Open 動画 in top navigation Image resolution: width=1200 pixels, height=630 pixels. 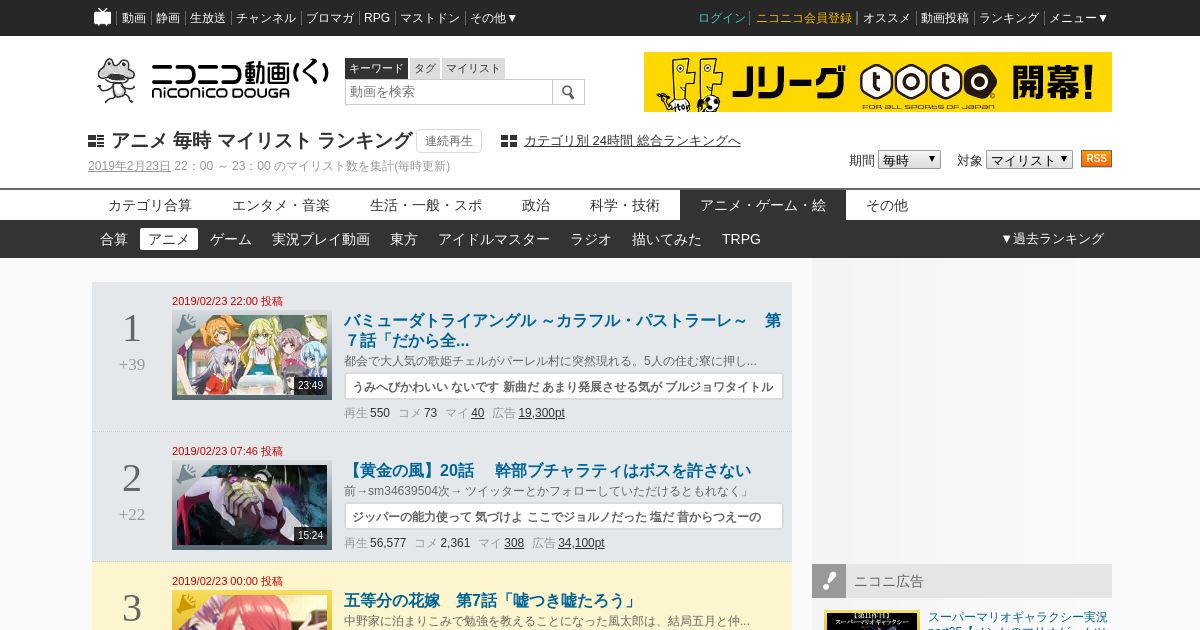click(134, 18)
